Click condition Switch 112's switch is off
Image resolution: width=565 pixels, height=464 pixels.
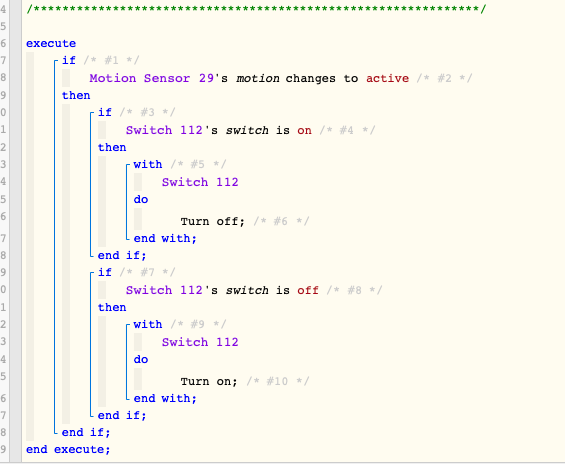(222, 290)
